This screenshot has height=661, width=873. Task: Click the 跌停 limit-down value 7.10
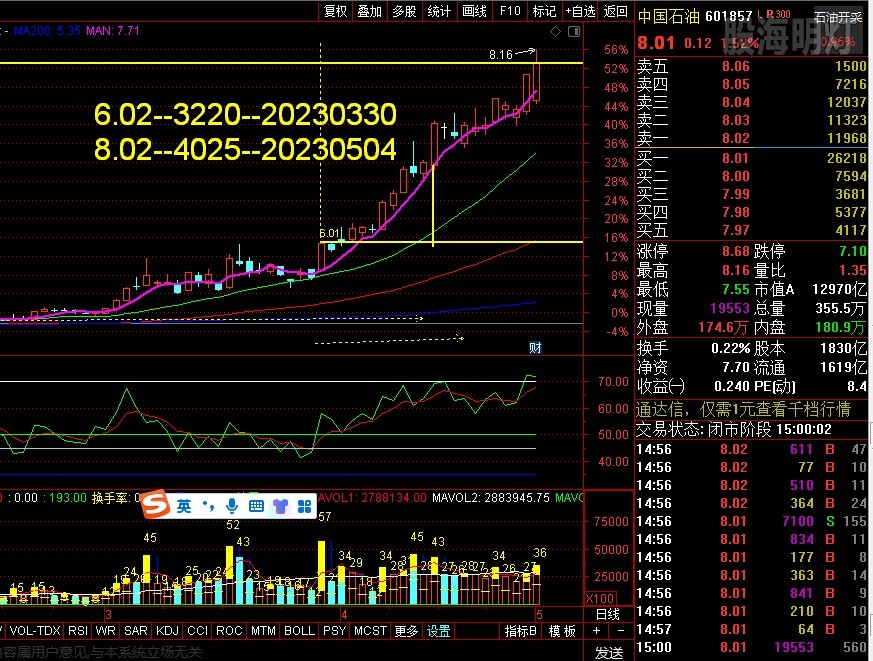(x=853, y=251)
